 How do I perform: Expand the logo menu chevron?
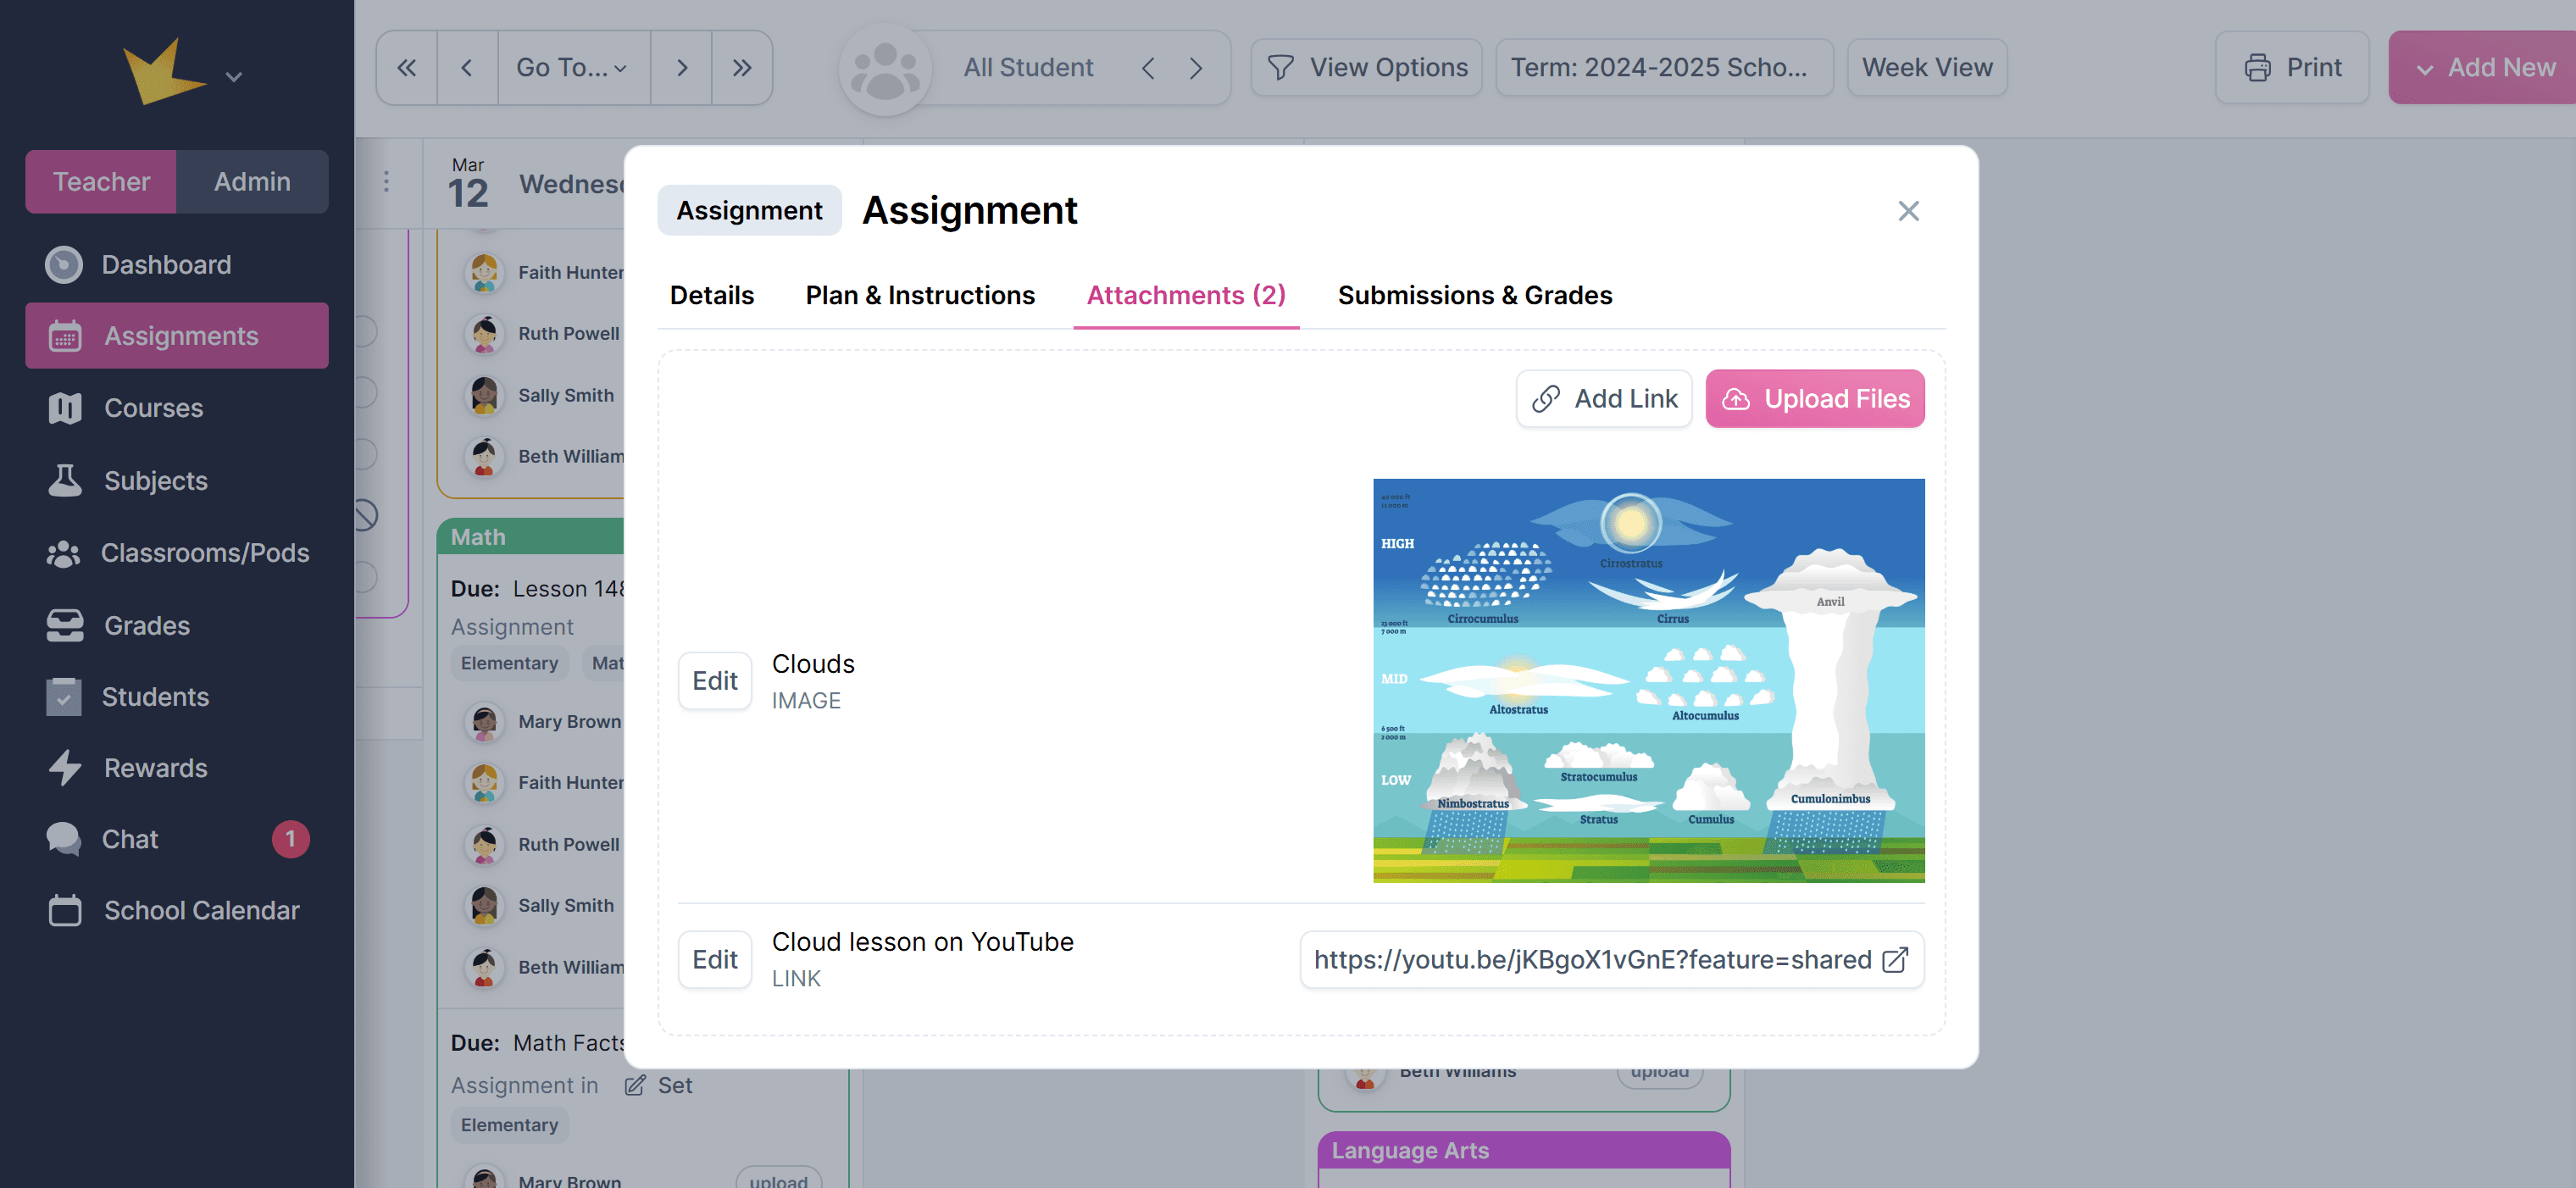click(233, 77)
